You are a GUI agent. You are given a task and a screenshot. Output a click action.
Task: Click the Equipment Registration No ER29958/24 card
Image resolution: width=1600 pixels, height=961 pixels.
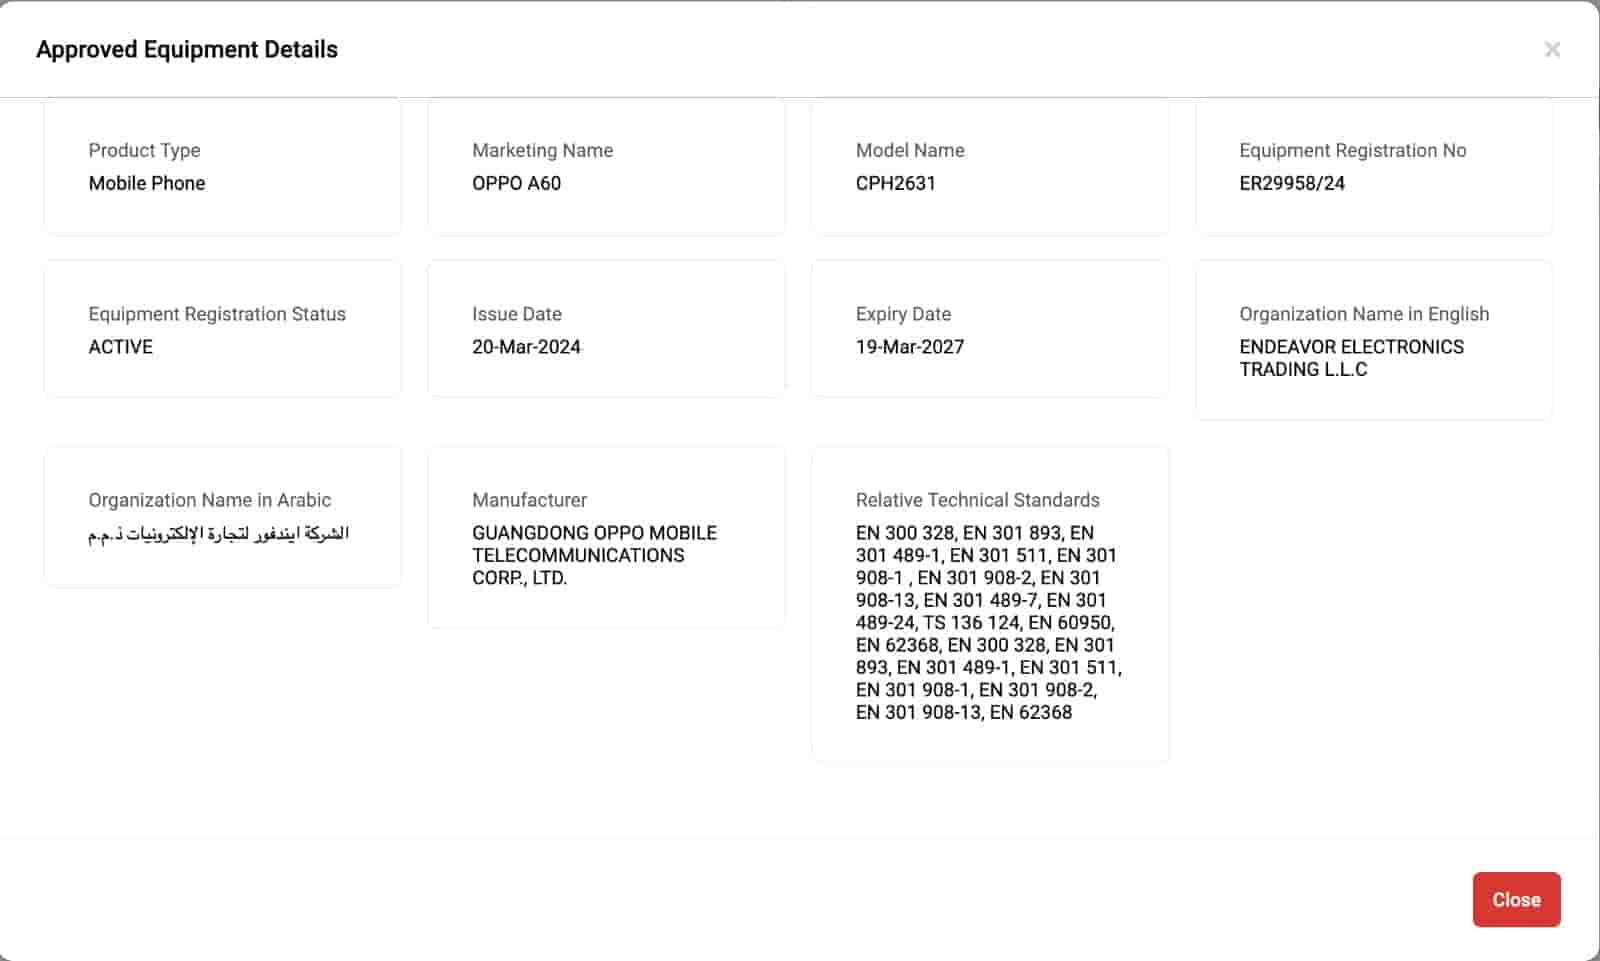(1373, 166)
